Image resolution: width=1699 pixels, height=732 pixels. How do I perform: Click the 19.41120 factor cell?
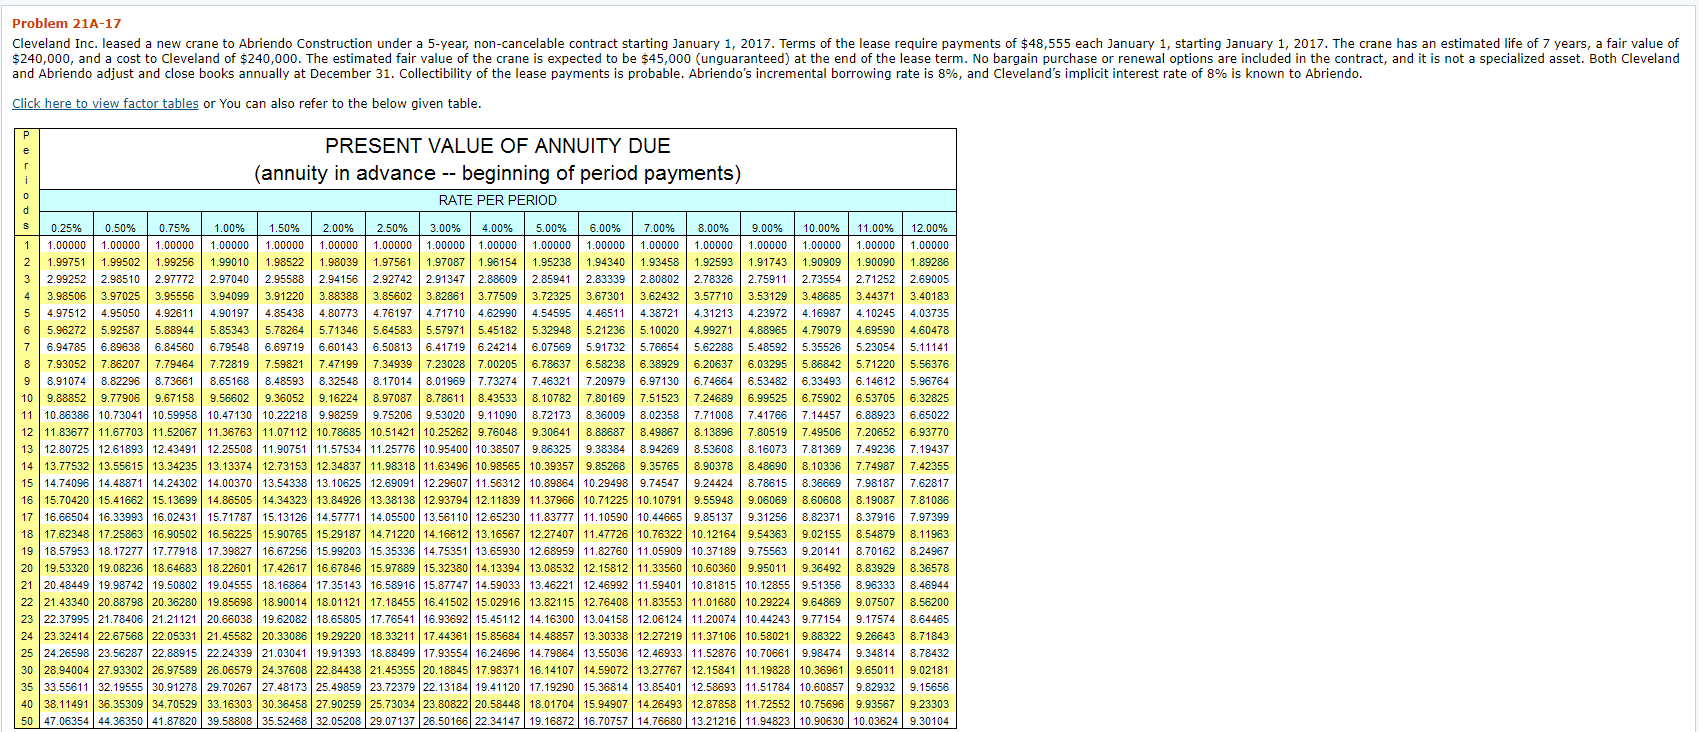tap(498, 687)
